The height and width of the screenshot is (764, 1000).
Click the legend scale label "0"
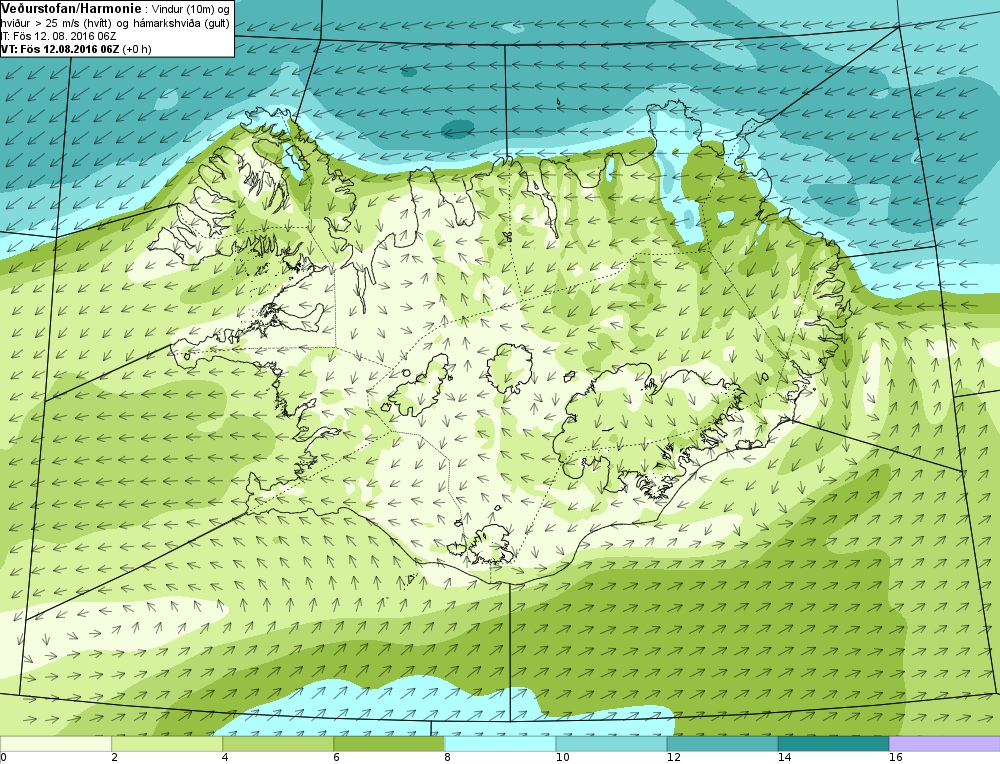[4, 758]
